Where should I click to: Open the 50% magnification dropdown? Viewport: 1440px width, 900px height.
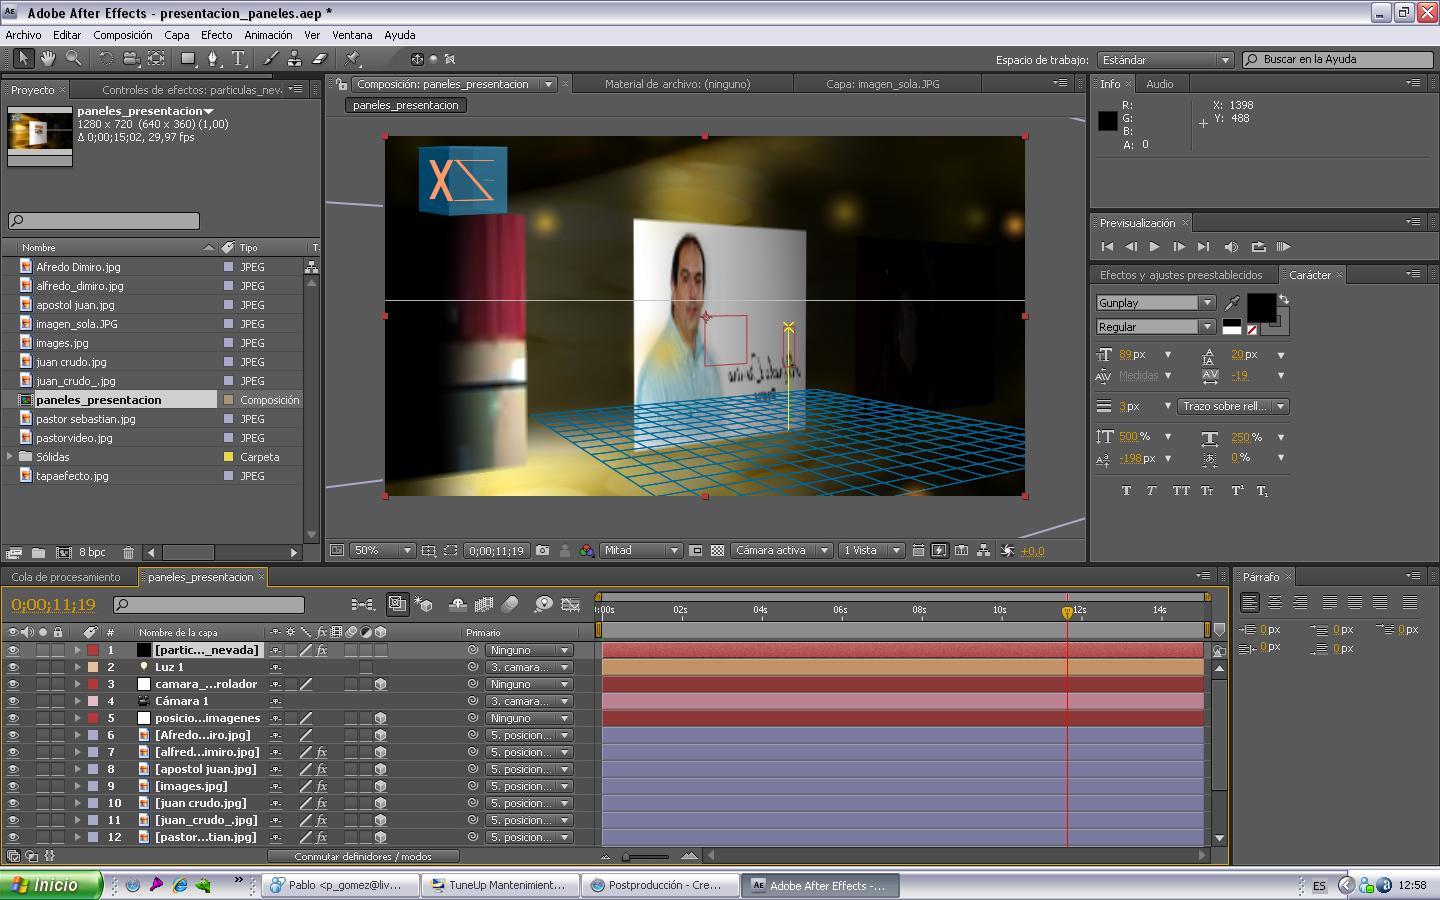point(381,551)
